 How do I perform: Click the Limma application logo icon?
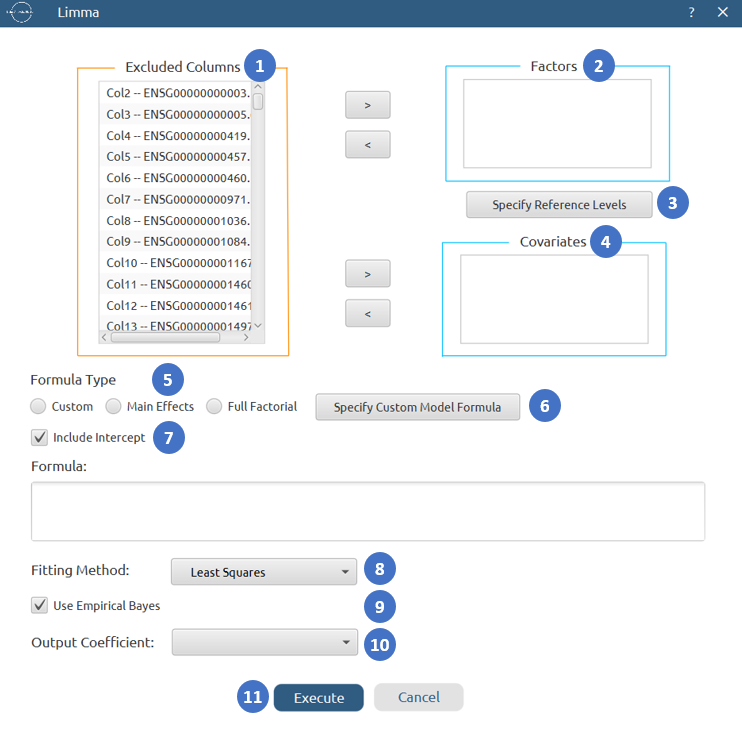click(20, 12)
